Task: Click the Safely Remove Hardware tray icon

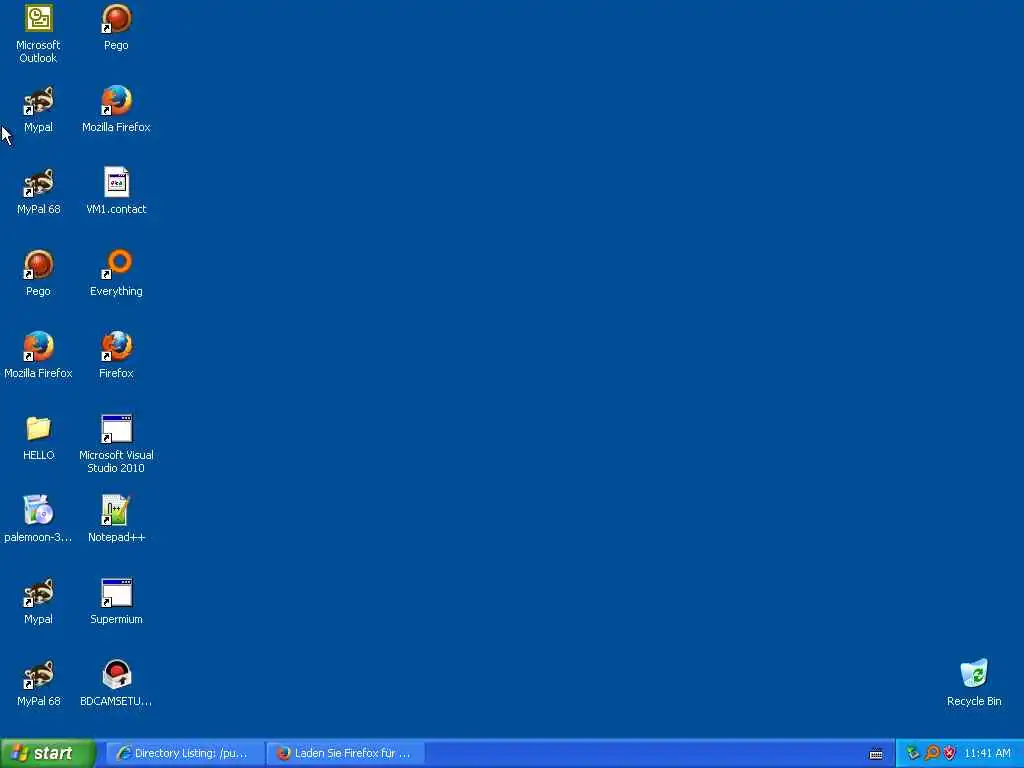Action: 912,753
